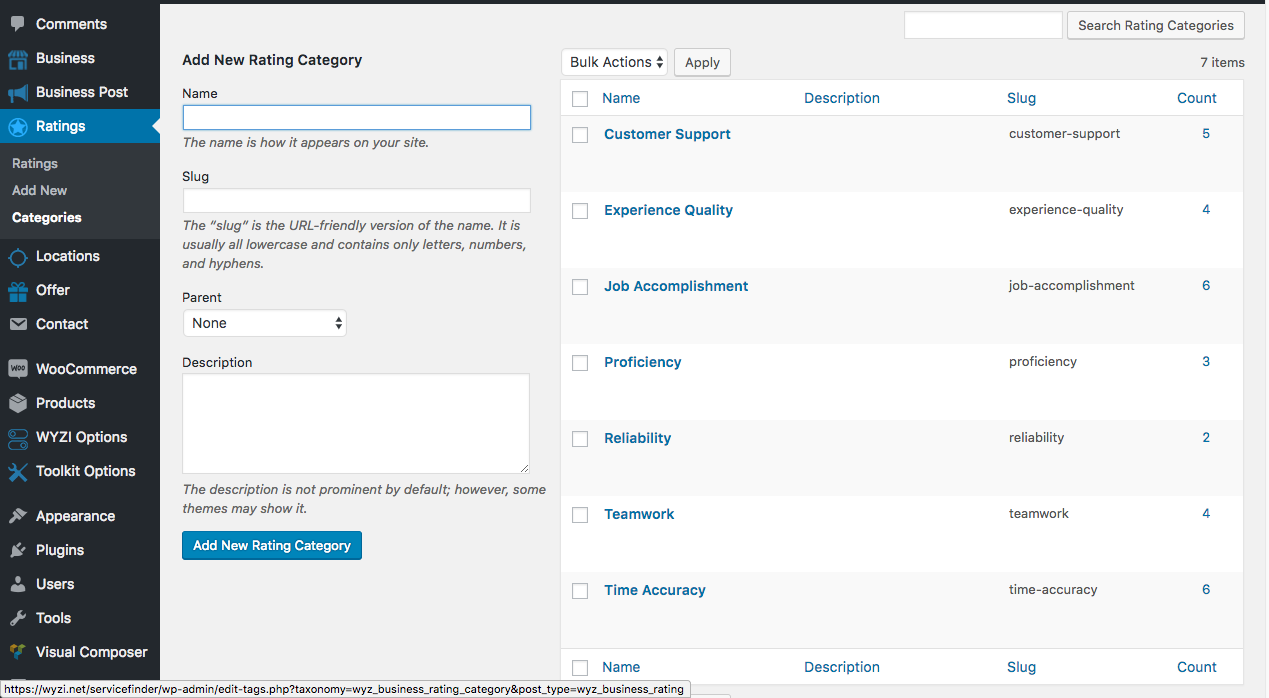1269x698 pixels.
Task: Click the Business Post megaphone icon
Action: (x=17, y=93)
